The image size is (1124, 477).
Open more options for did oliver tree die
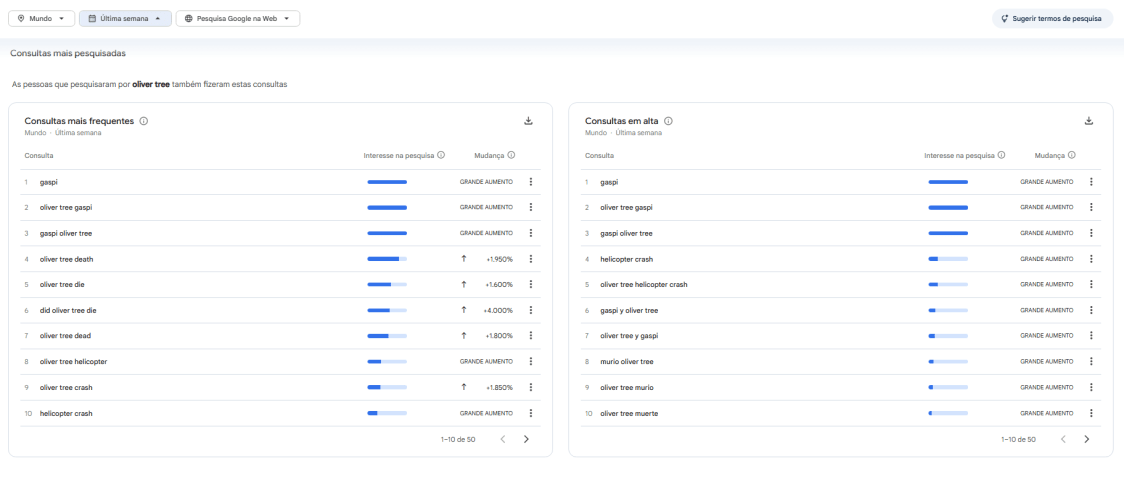[530, 311]
